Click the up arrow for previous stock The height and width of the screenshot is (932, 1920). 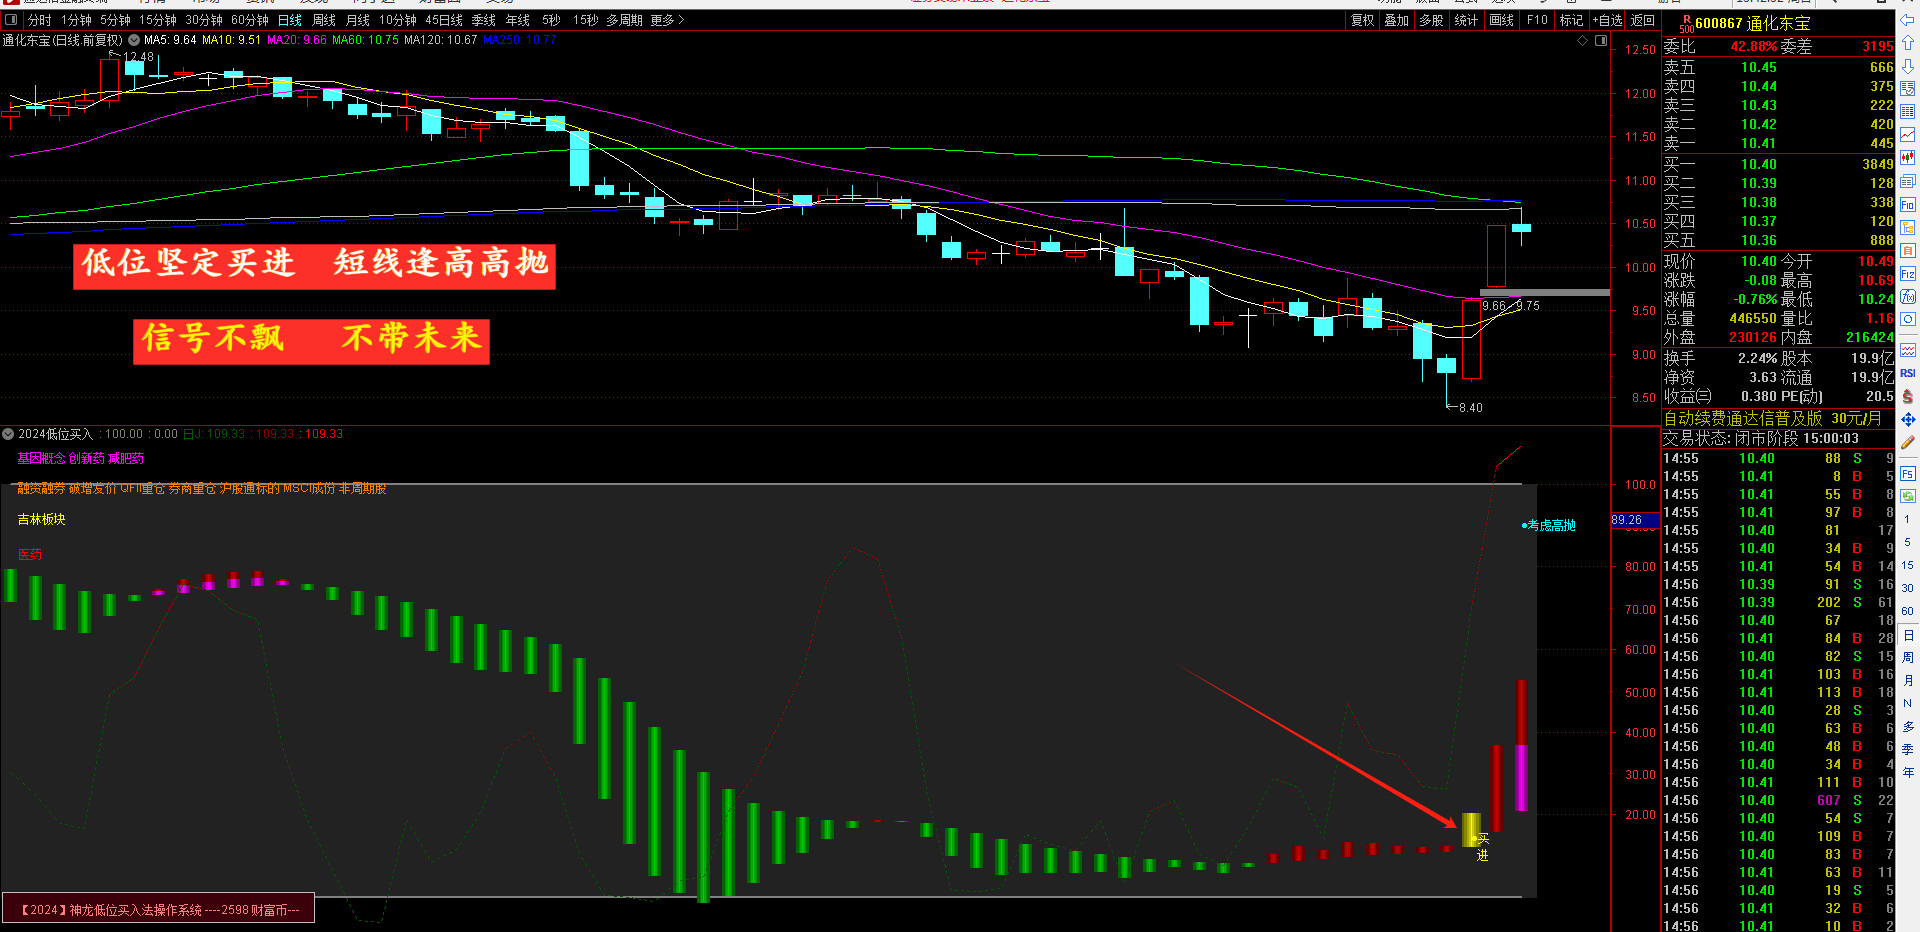[1908, 43]
